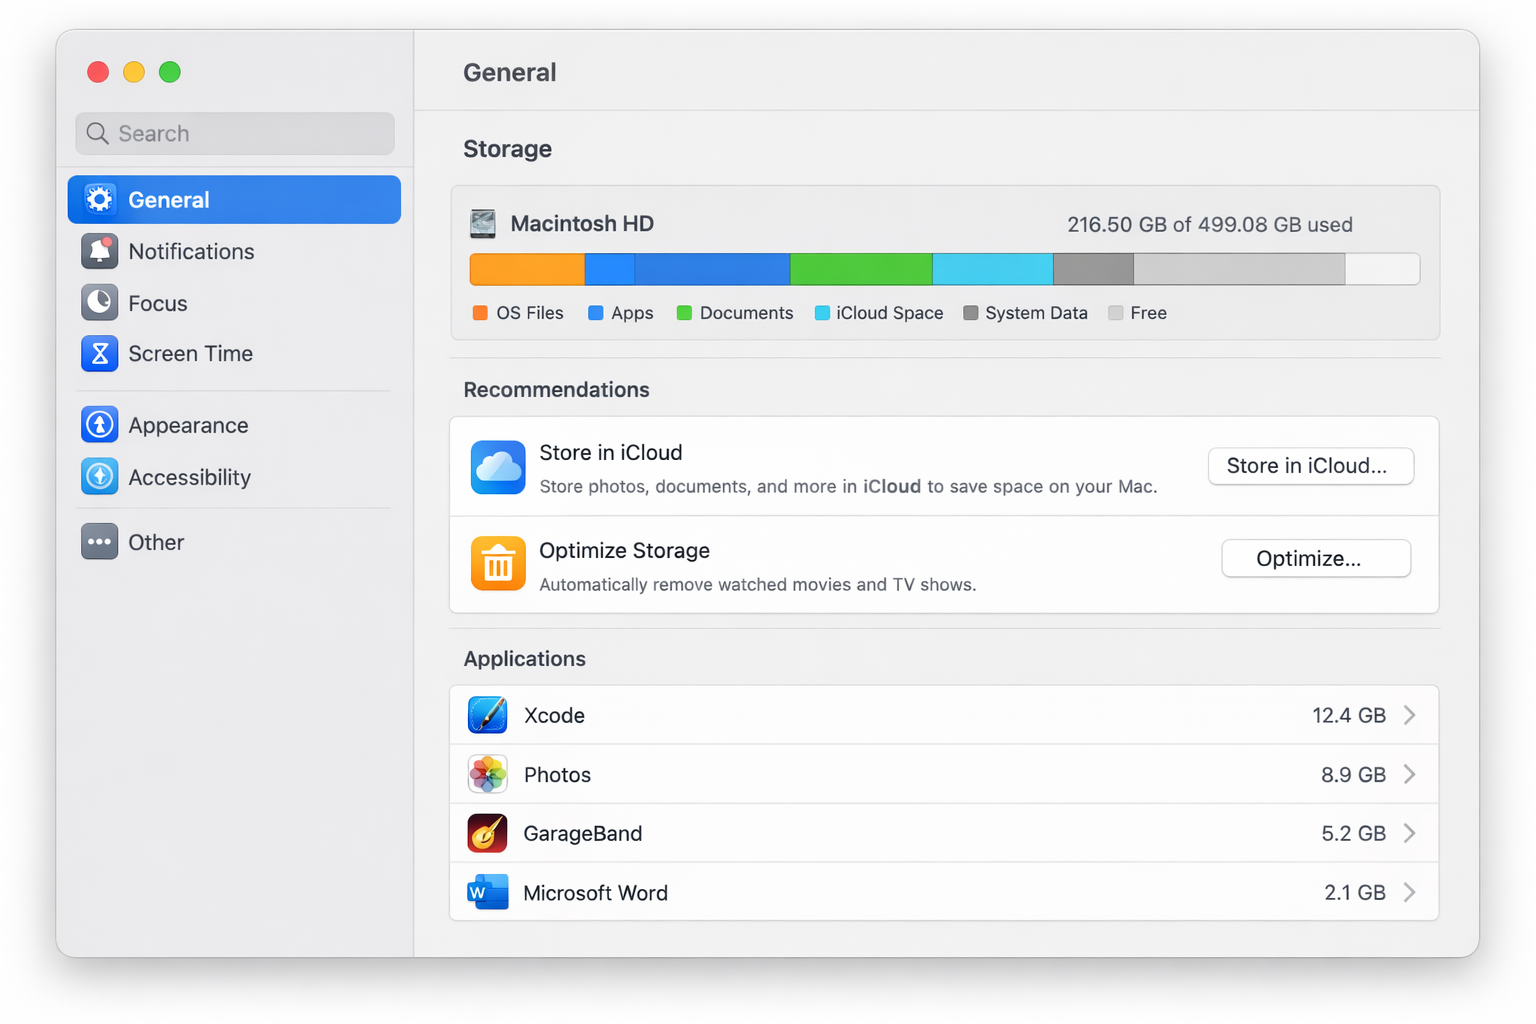Click the "Store in iCloud" recommendation title
Image resolution: width=1536 pixels, height=1024 pixels.
(x=611, y=452)
